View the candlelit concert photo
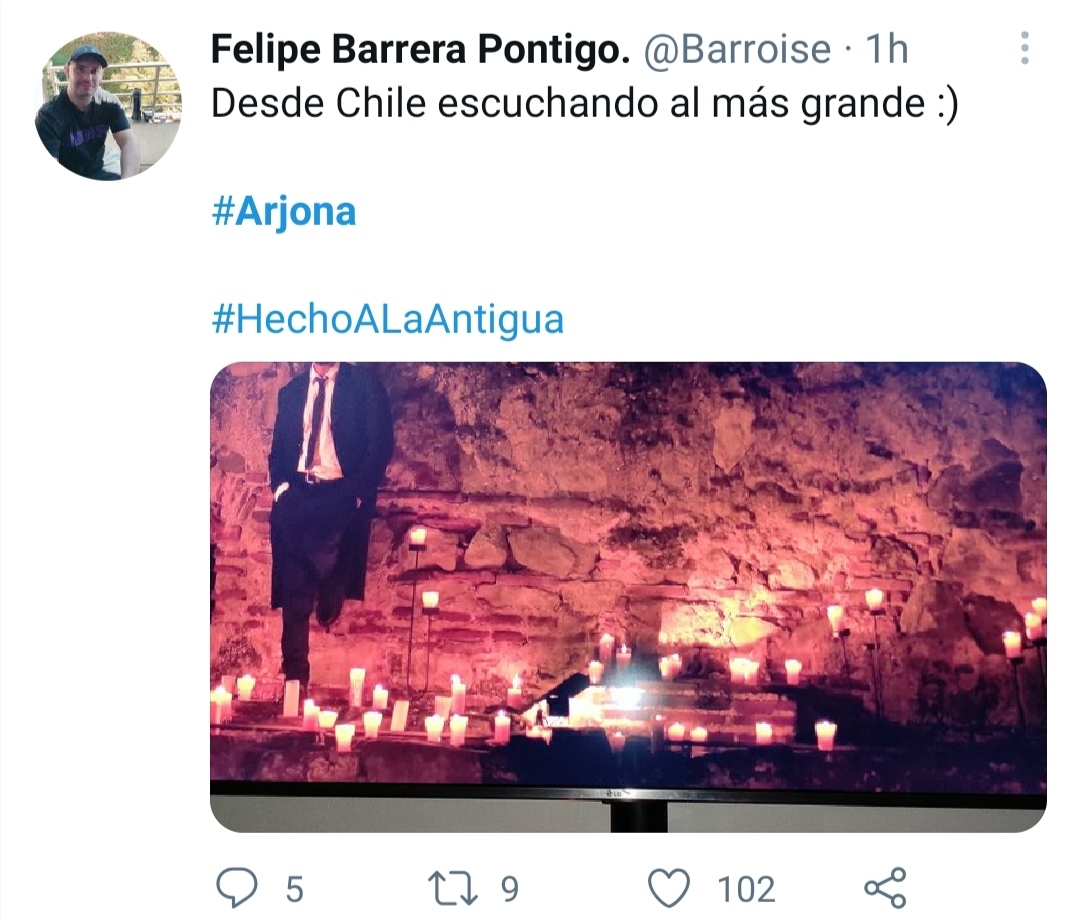This screenshot has height=920, width=1080. coord(628,597)
